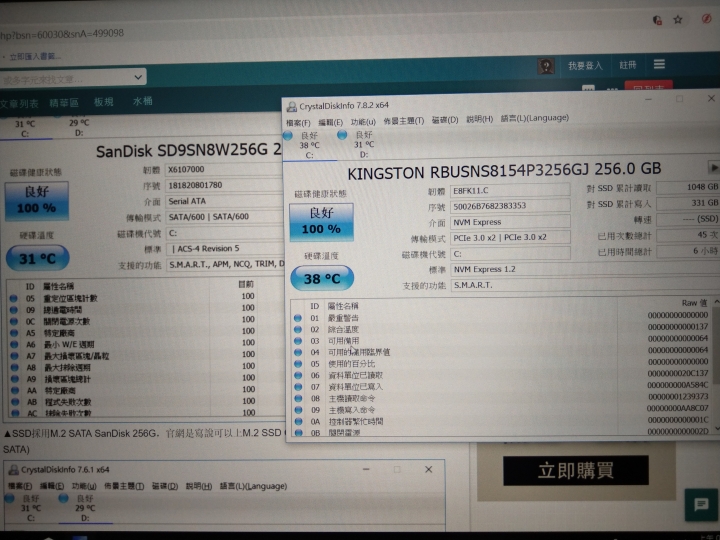This screenshot has width=720, height=540.
Task: Open the 功能(u) menu in CrystalDiskInfo 7.6.1
Action: point(84,486)
